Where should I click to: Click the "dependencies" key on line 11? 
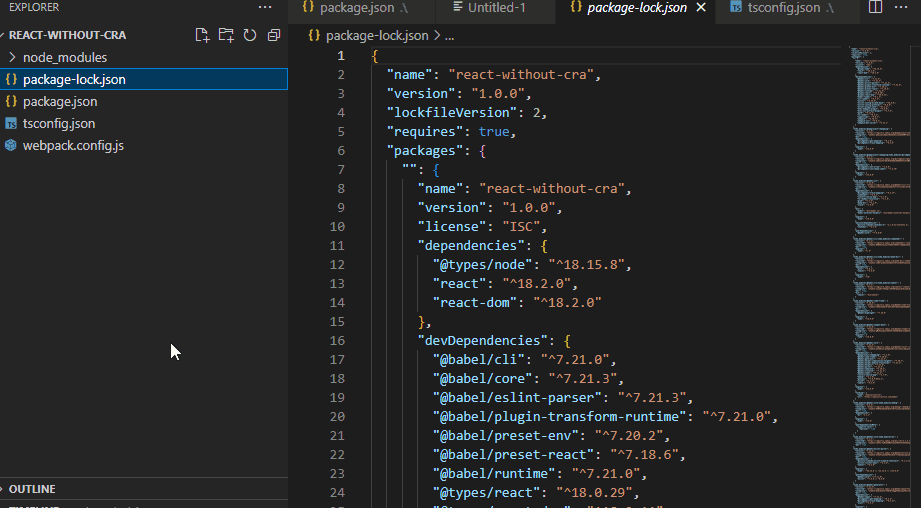pyautogui.click(x=471, y=245)
